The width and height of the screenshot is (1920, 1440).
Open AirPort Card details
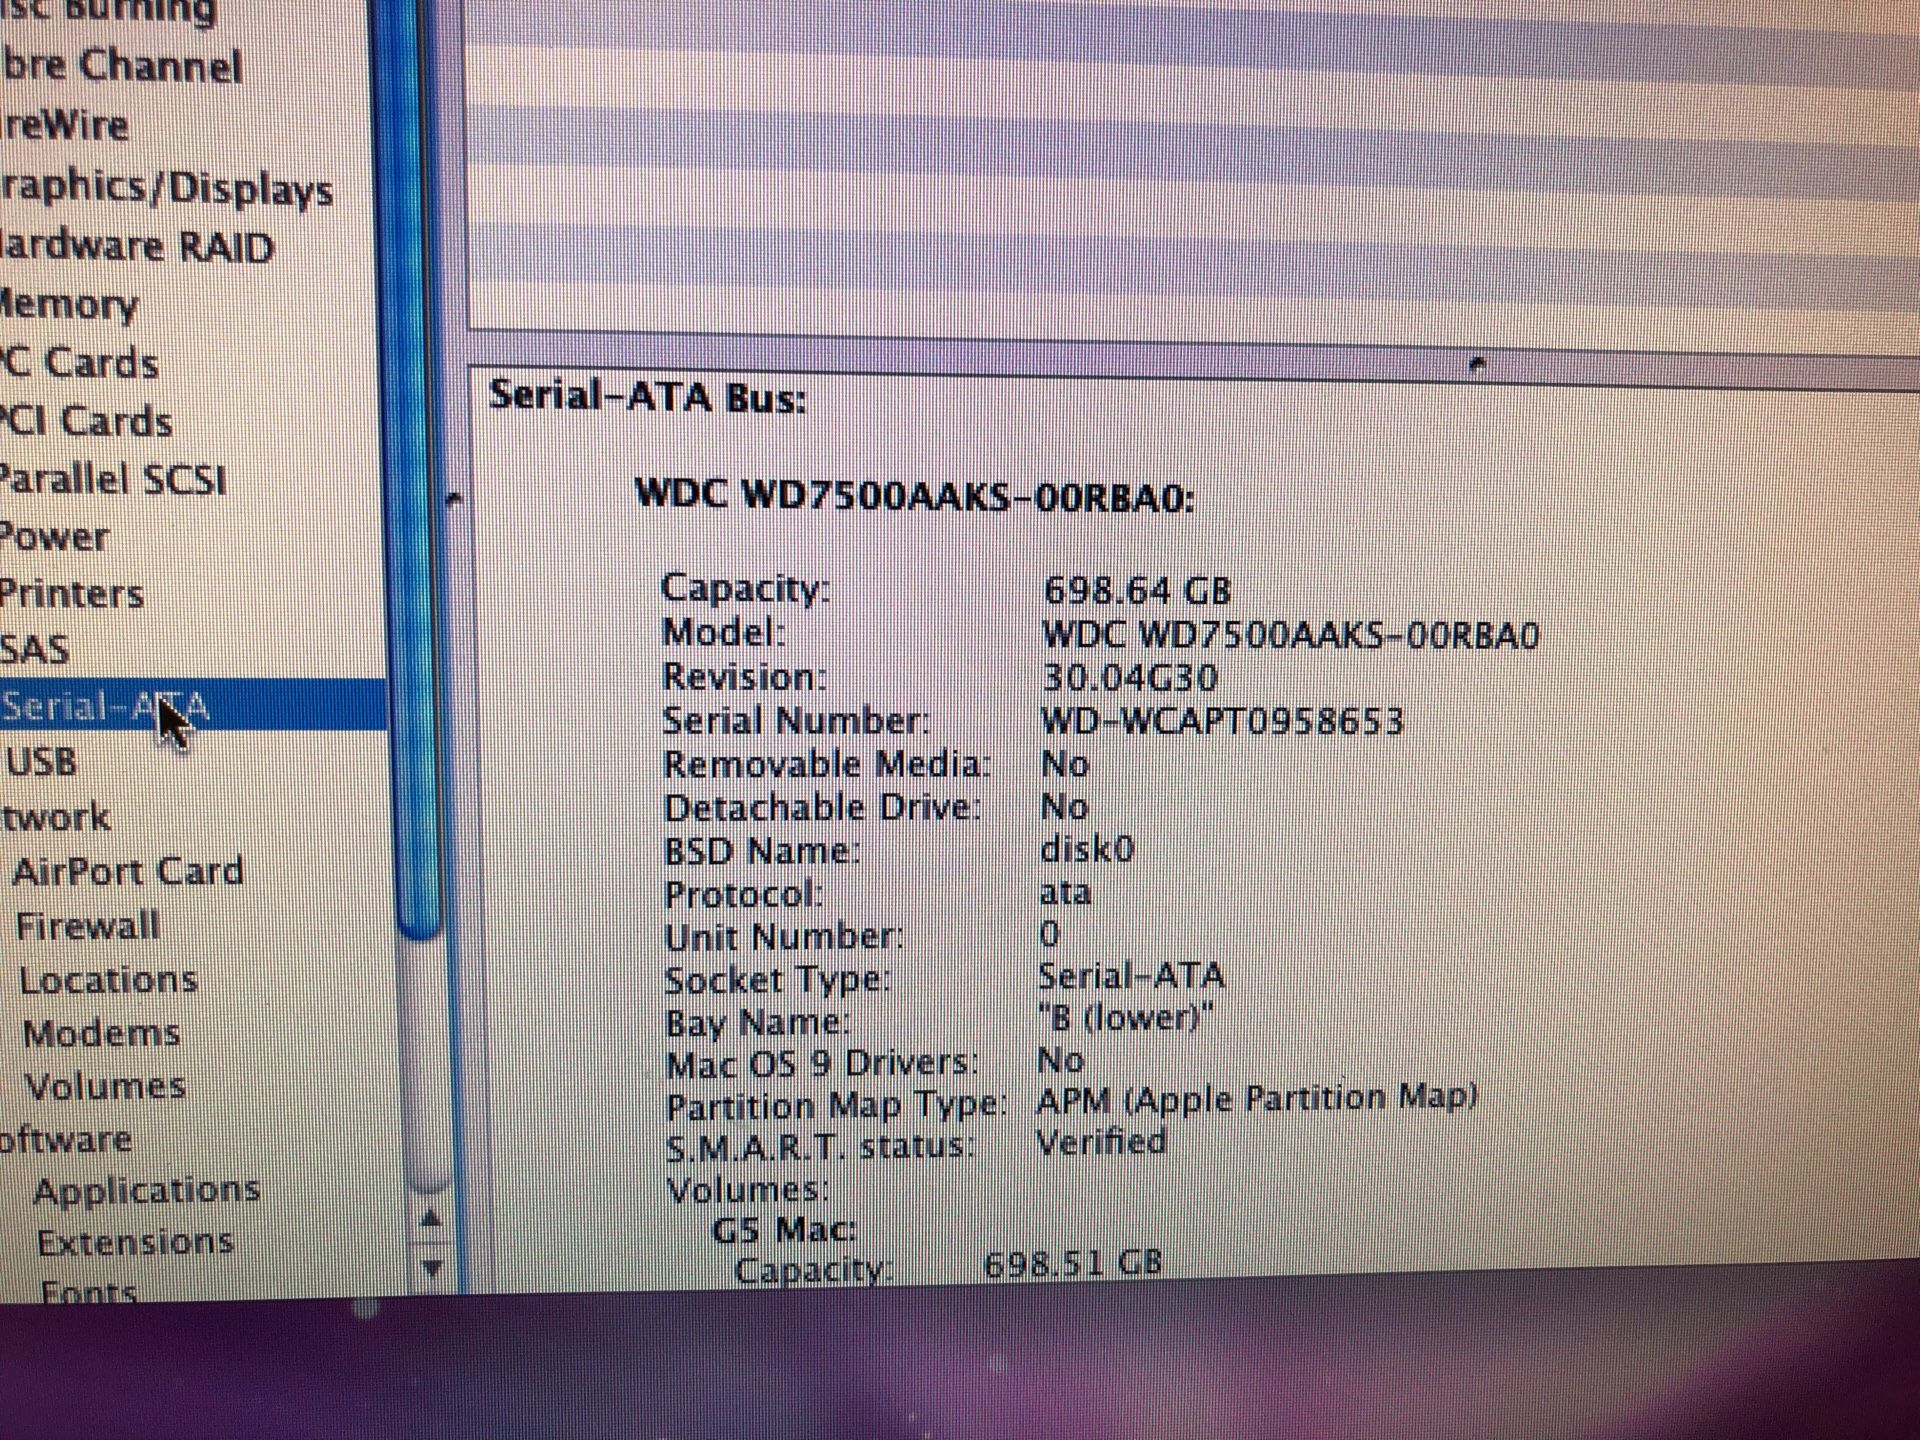click(127, 872)
